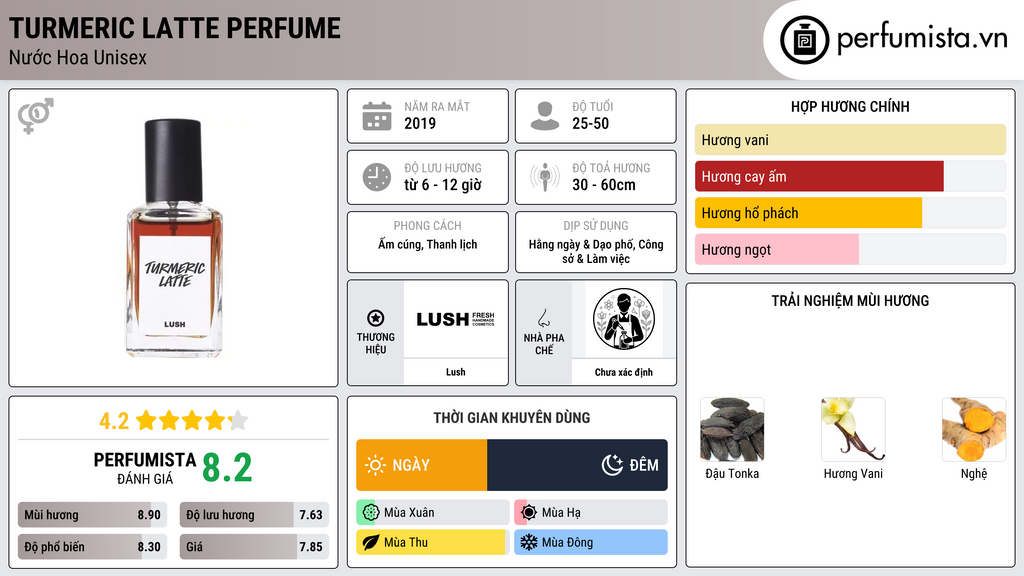
Task: Click the star badge icon above Thương hiệu
Action: [376, 318]
